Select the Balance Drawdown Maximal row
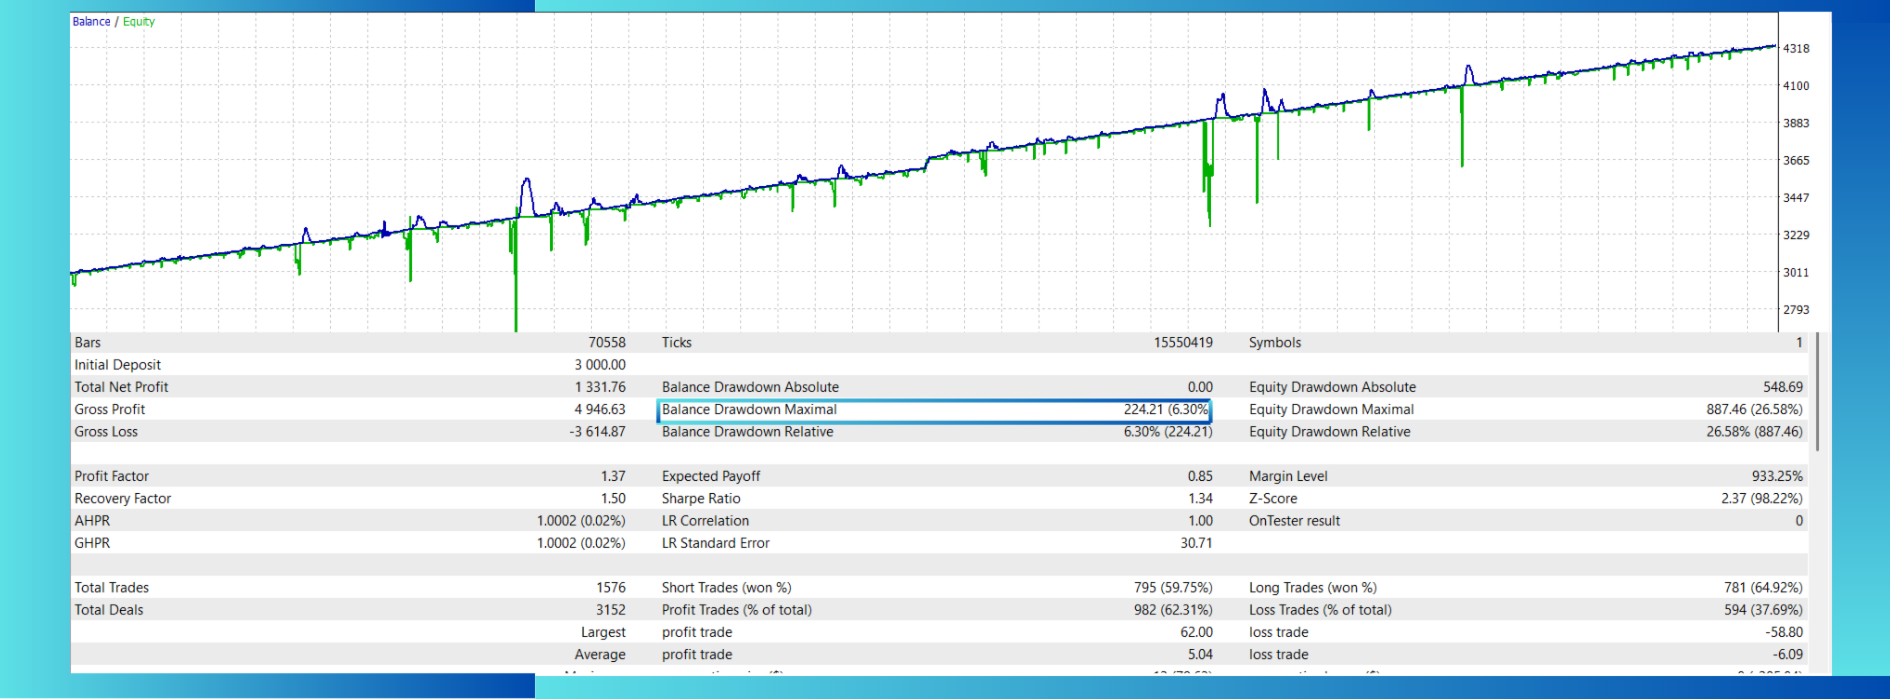The height and width of the screenshot is (699, 1890). click(x=934, y=410)
